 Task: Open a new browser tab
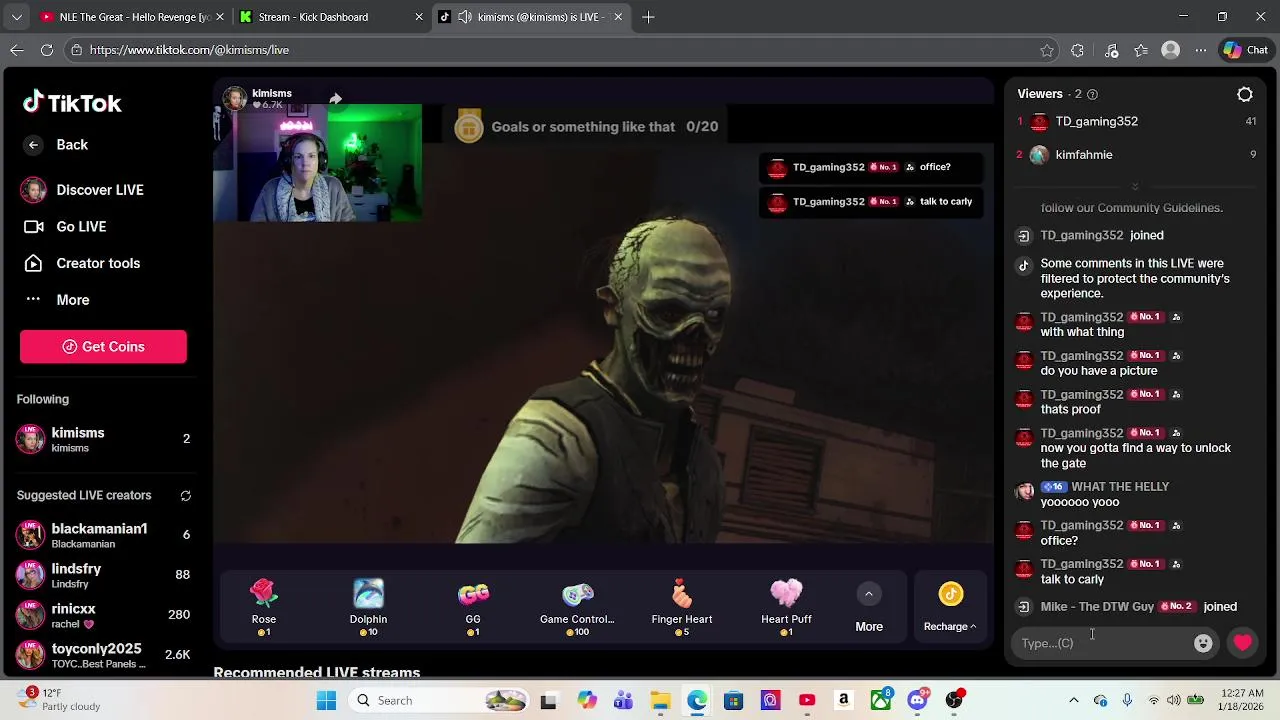click(x=648, y=17)
